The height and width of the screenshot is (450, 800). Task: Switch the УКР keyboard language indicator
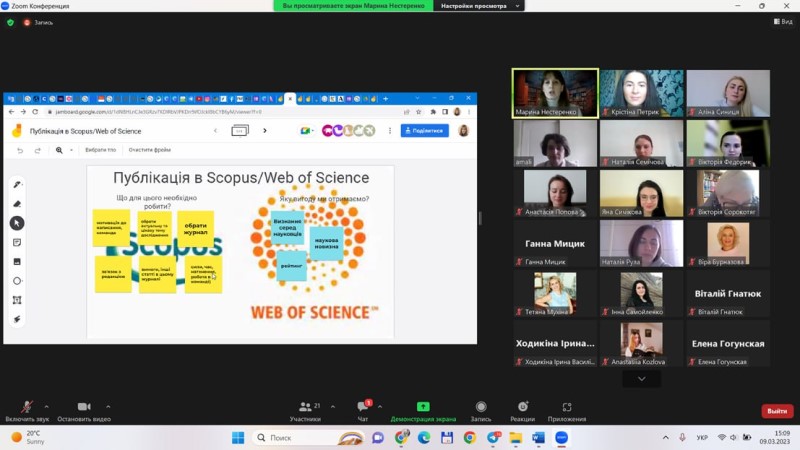coord(702,438)
